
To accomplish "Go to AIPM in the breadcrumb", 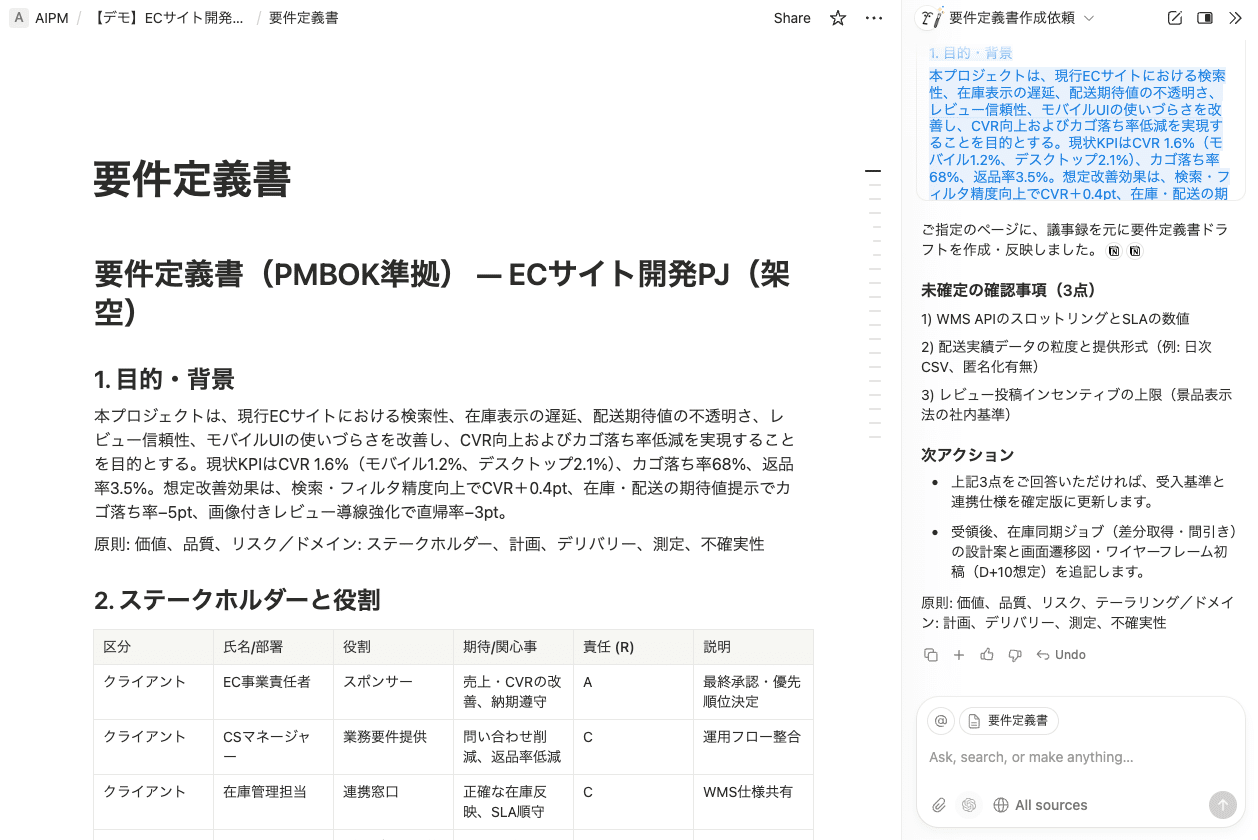I will (52, 18).
